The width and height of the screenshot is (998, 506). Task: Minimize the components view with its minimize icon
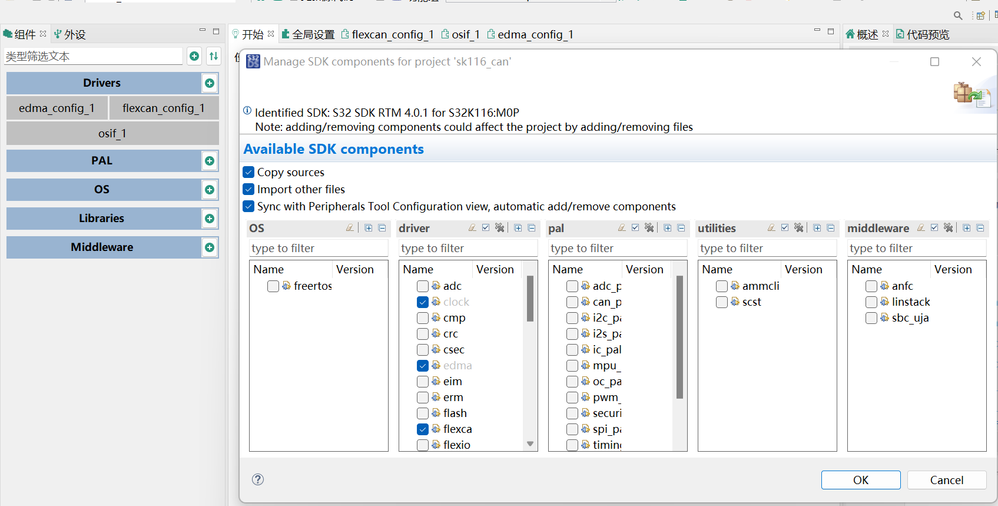[x=202, y=31]
